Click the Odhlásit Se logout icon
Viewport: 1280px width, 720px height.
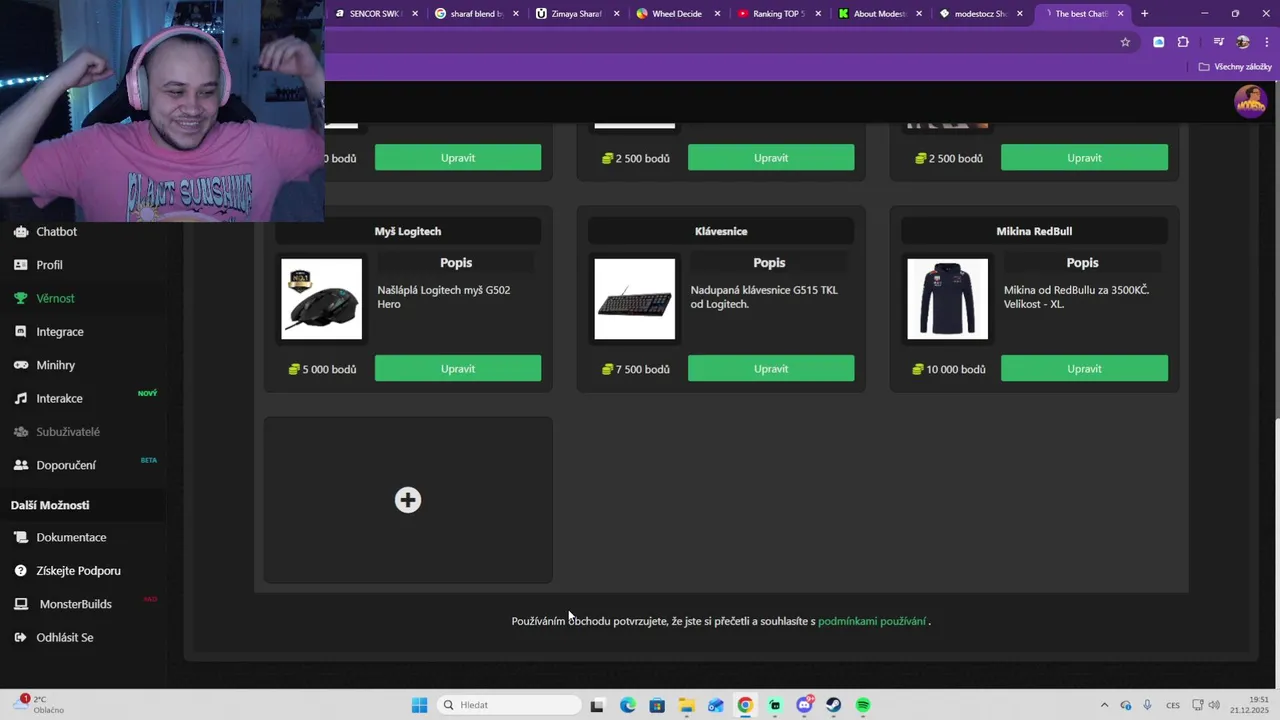20,637
